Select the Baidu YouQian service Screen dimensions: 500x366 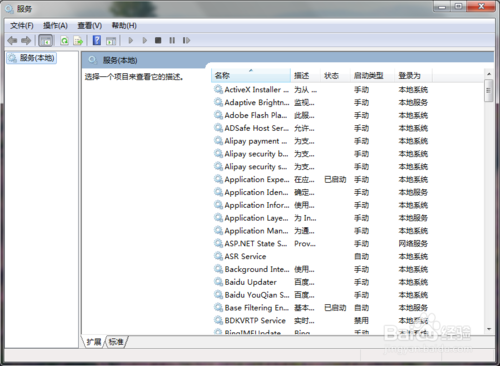[x=321, y=295]
